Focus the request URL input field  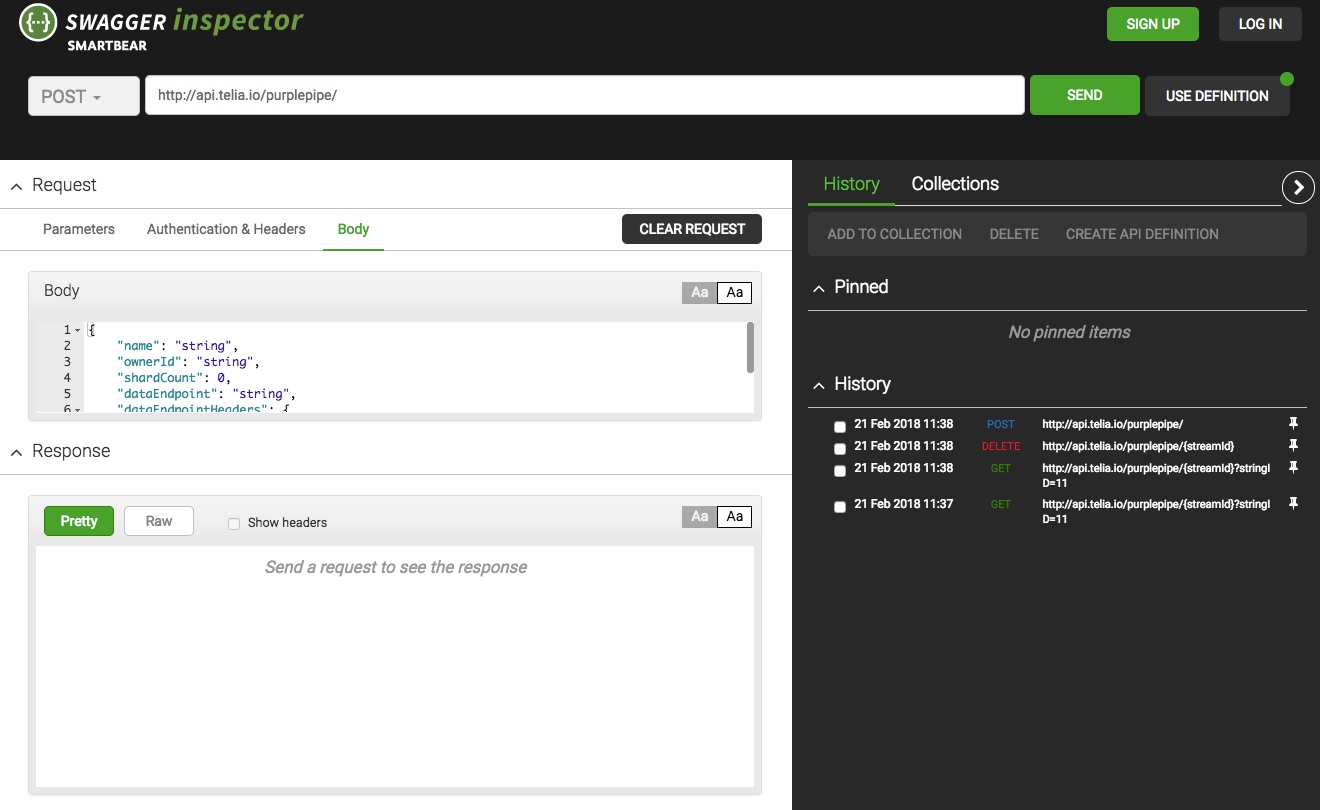pyautogui.click(x=585, y=96)
